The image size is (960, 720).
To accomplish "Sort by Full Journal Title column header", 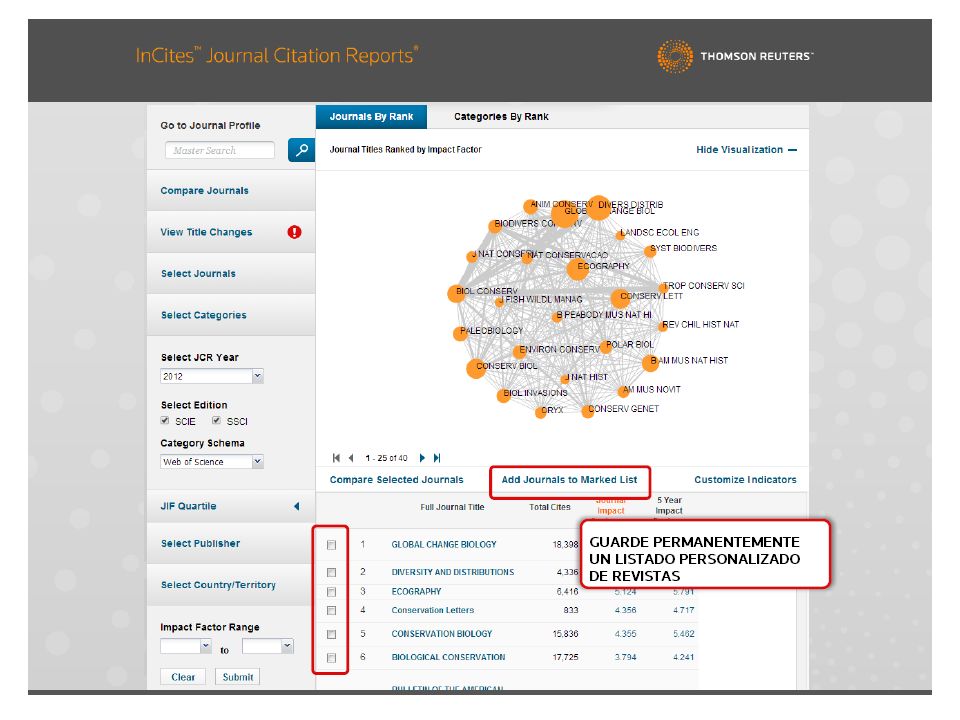I will click(452, 508).
